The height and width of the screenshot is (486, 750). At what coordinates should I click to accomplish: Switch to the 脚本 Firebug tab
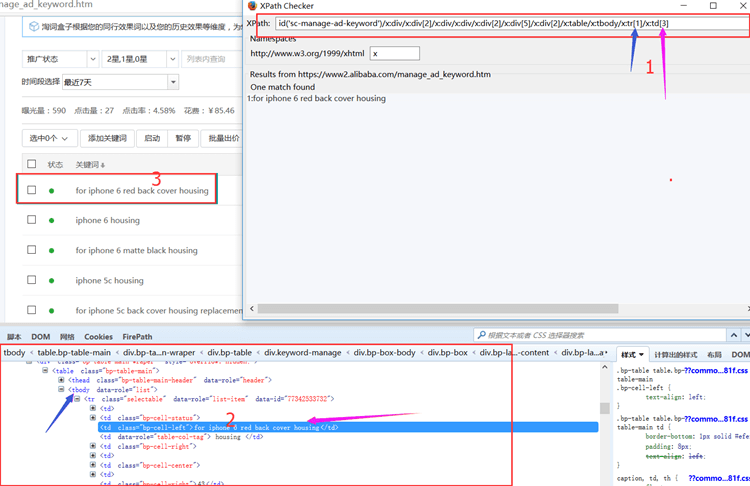14,337
